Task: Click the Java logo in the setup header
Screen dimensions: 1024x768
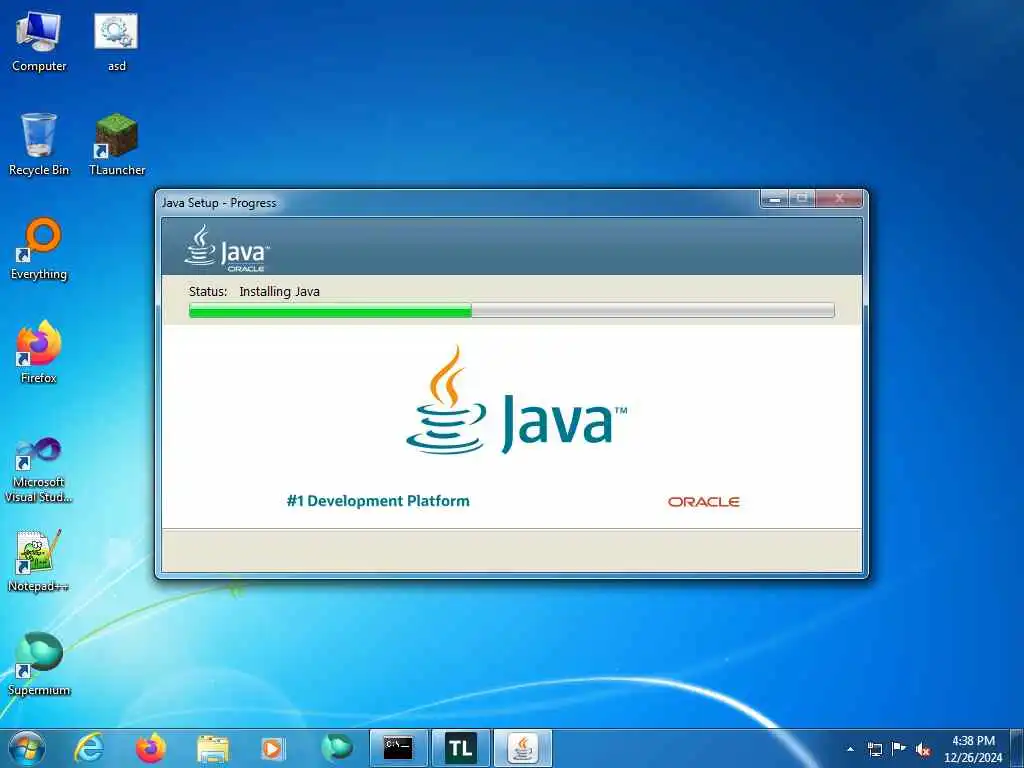Action: coord(226,248)
